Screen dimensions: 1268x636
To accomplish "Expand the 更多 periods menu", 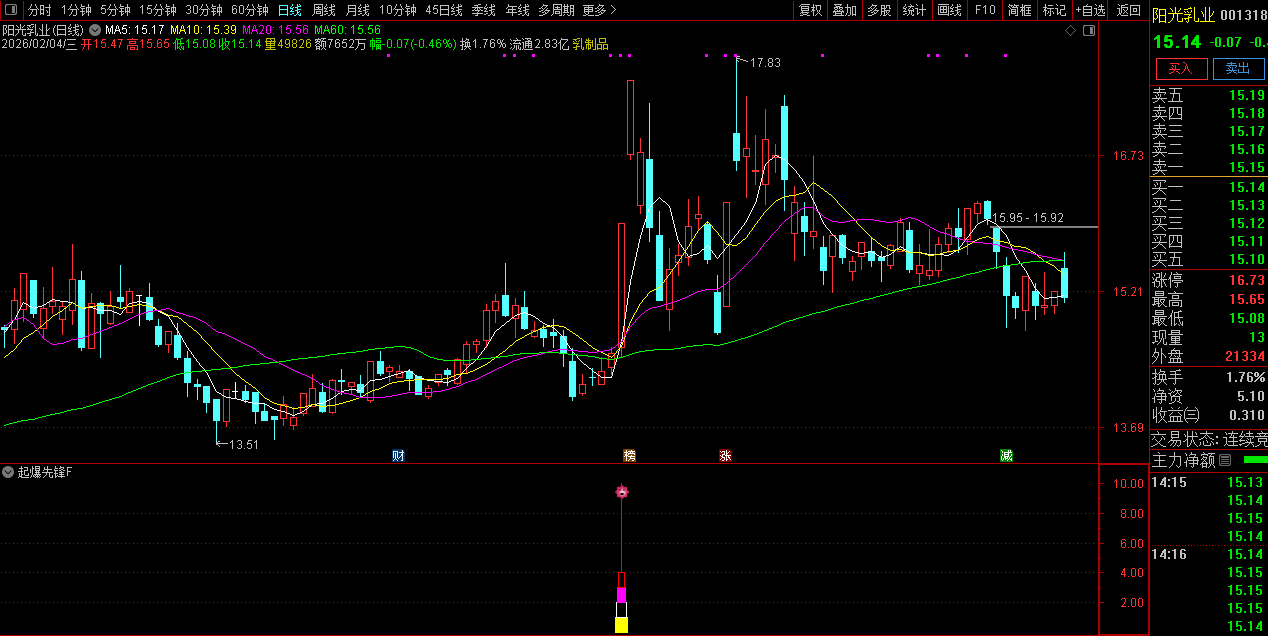I will click(x=599, y=10).
